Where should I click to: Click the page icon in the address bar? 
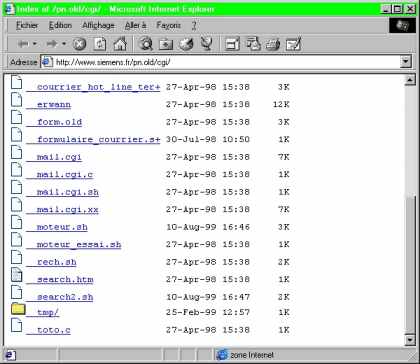[x=47, y=62]
